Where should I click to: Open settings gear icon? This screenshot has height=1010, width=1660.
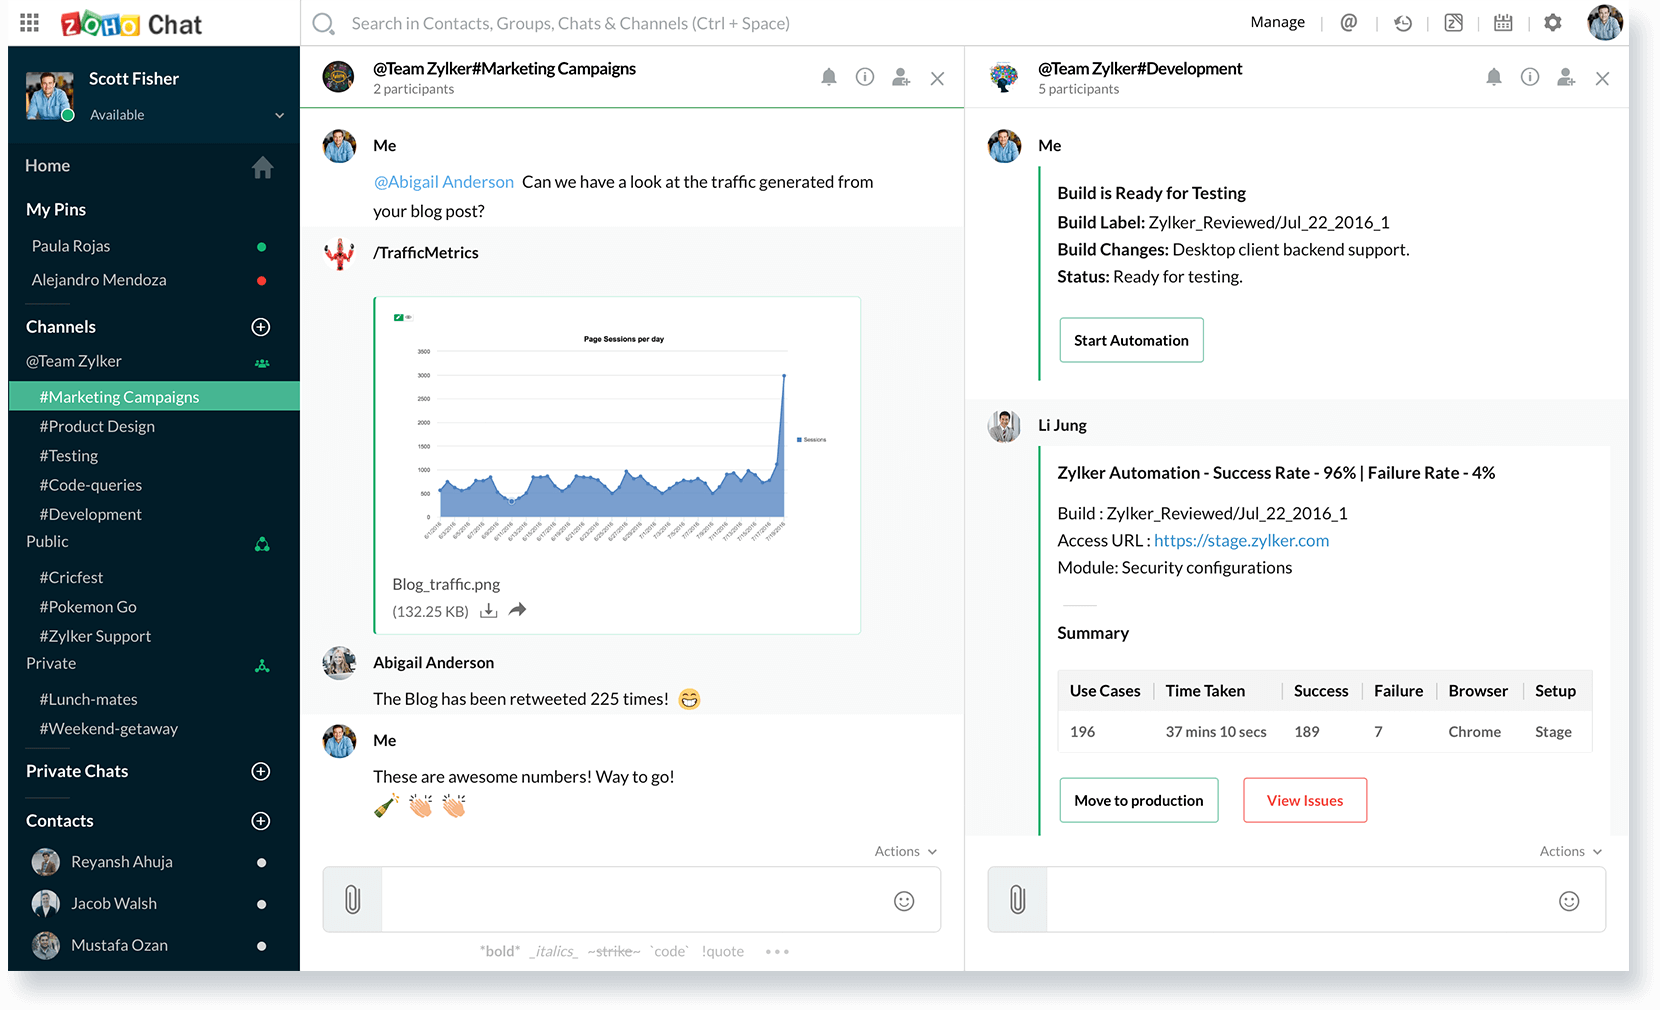(1552, 23)
